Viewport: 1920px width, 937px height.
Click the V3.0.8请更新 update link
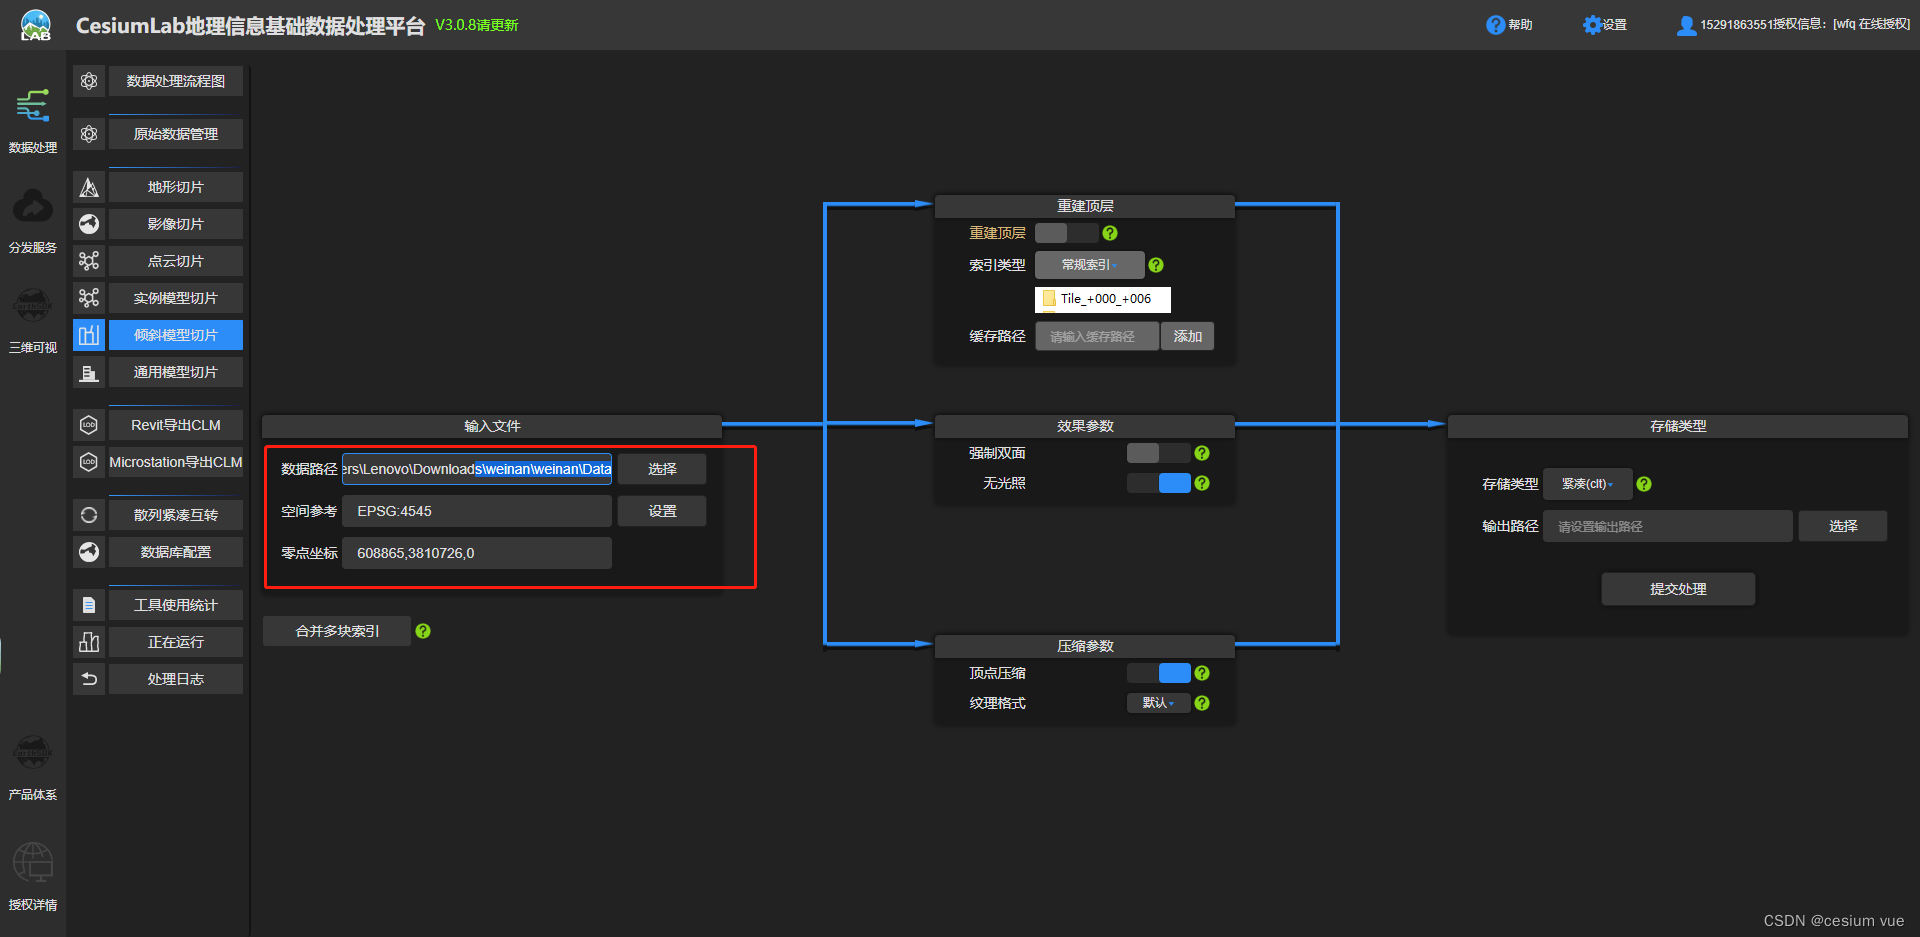(x=476, y=25)
